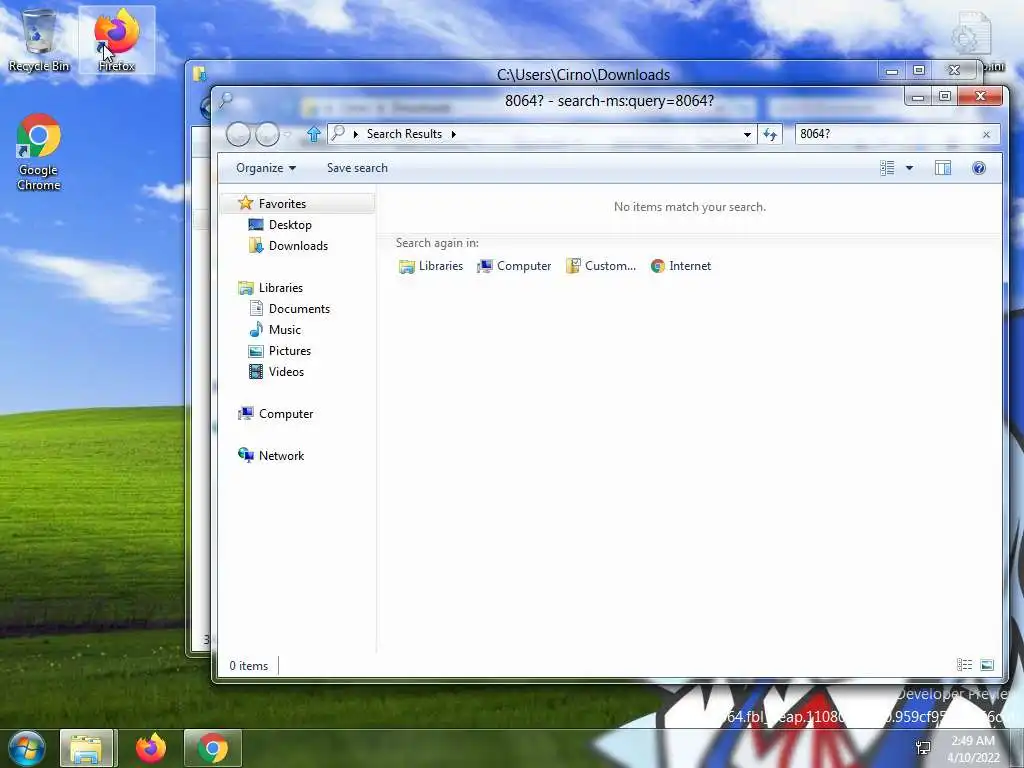This screenshot has height=768, width=1024.
Task: Open the Recycle Bin desktop icon
Action: 39,40
